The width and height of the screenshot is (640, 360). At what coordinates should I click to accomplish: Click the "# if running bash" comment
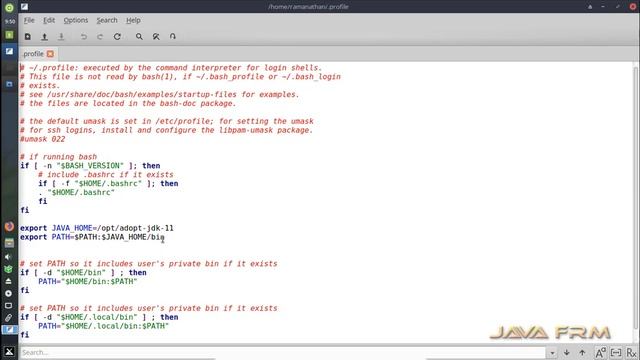coord(58,157)
